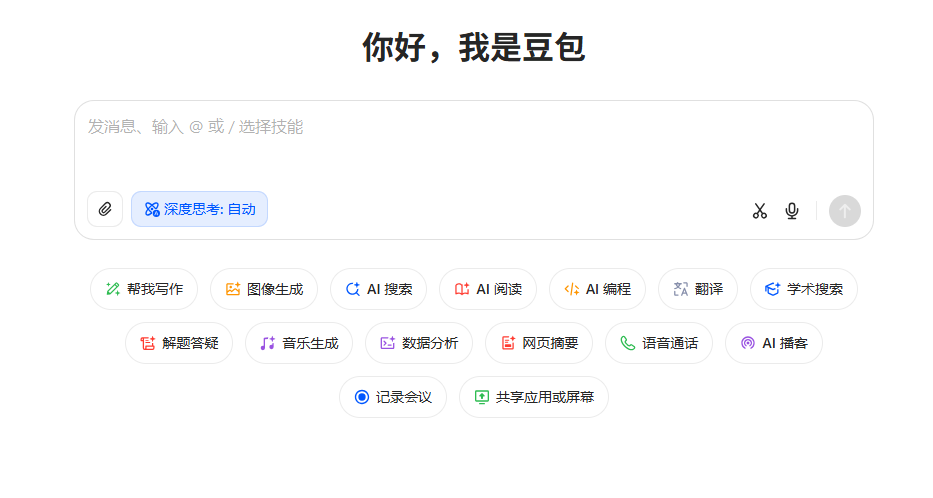Start a 语音通话 voice call
Image resolution: width=933 pixels, height=498 pixels.
pos(659,343)
